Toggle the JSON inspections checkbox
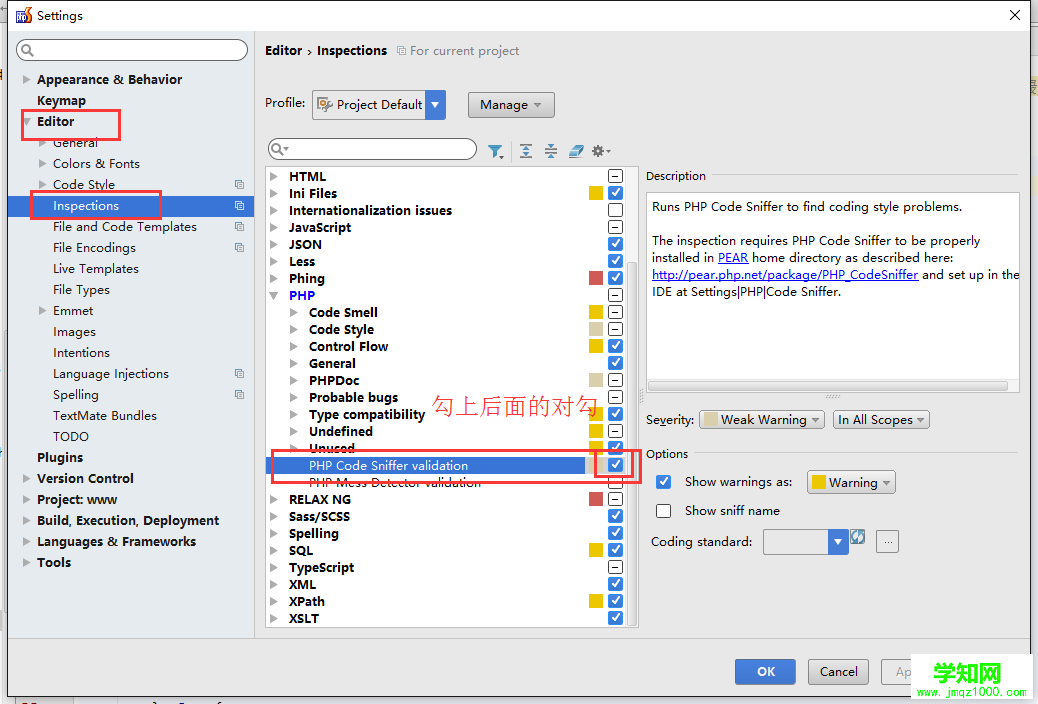The width and height of the screenshot is (1038, 704). 616,244
